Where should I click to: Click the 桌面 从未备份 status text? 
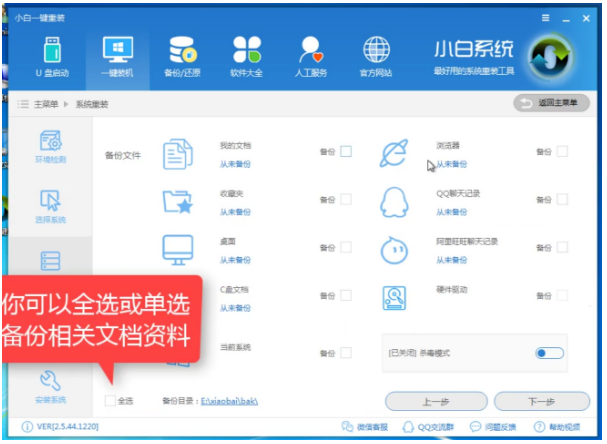235,260
